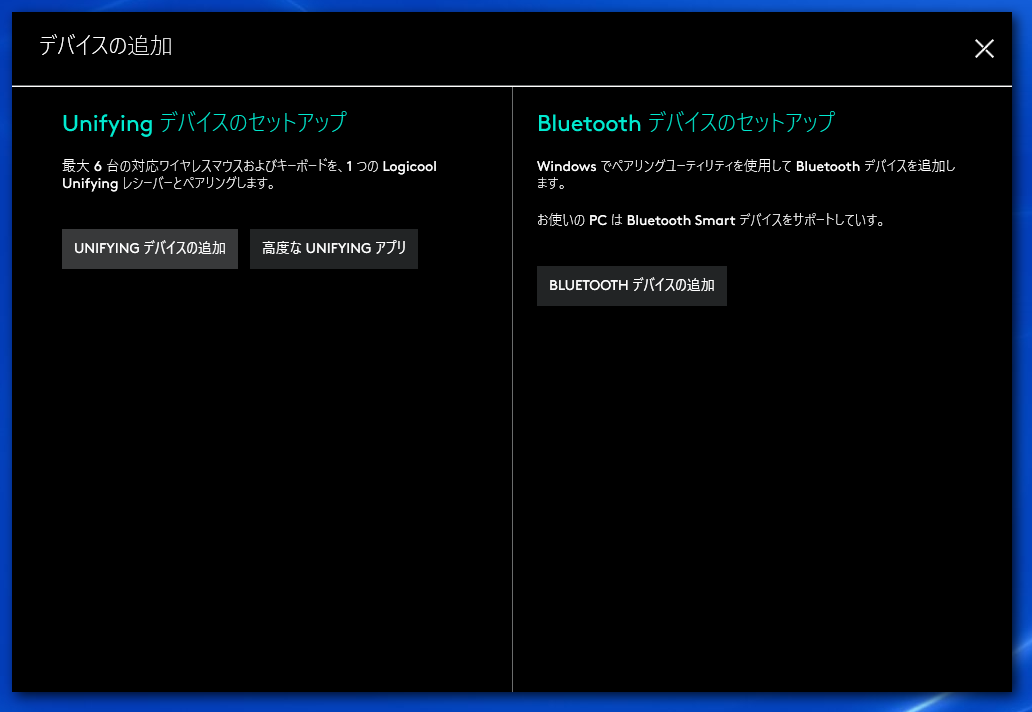This screenshot has width=1032, height=712.
Task: Close the デバイスの追加 dialog with X
Action: (984, 48)
